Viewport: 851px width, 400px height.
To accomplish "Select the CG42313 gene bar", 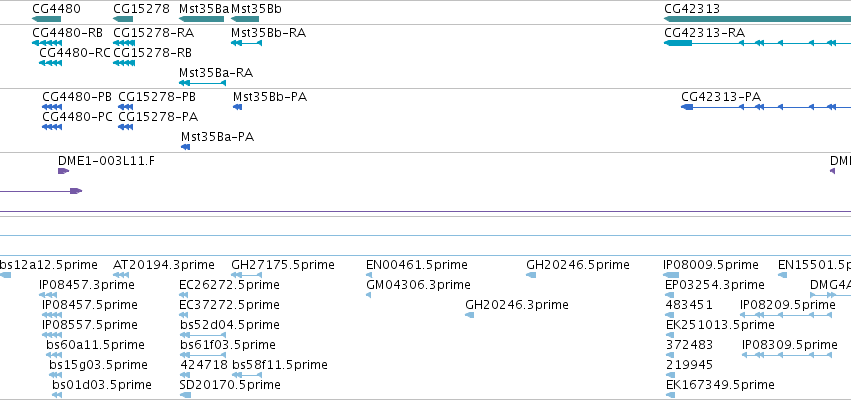I will (758, 19).
